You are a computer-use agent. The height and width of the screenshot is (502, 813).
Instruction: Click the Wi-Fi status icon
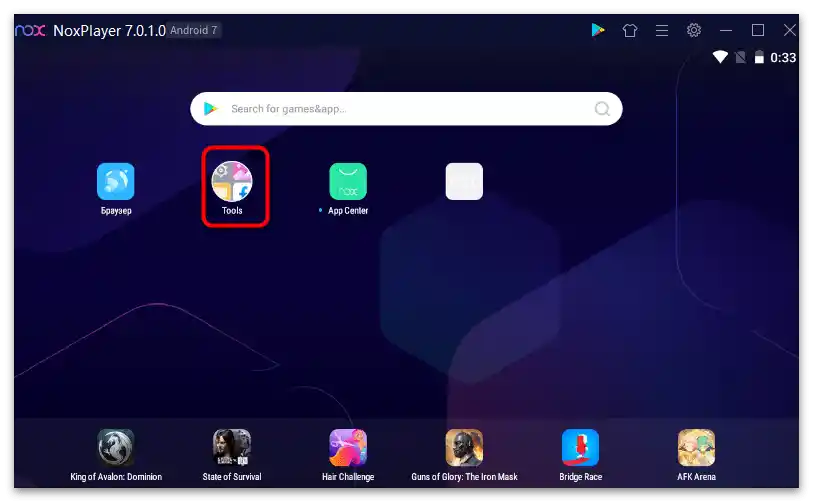coord(720,57)
